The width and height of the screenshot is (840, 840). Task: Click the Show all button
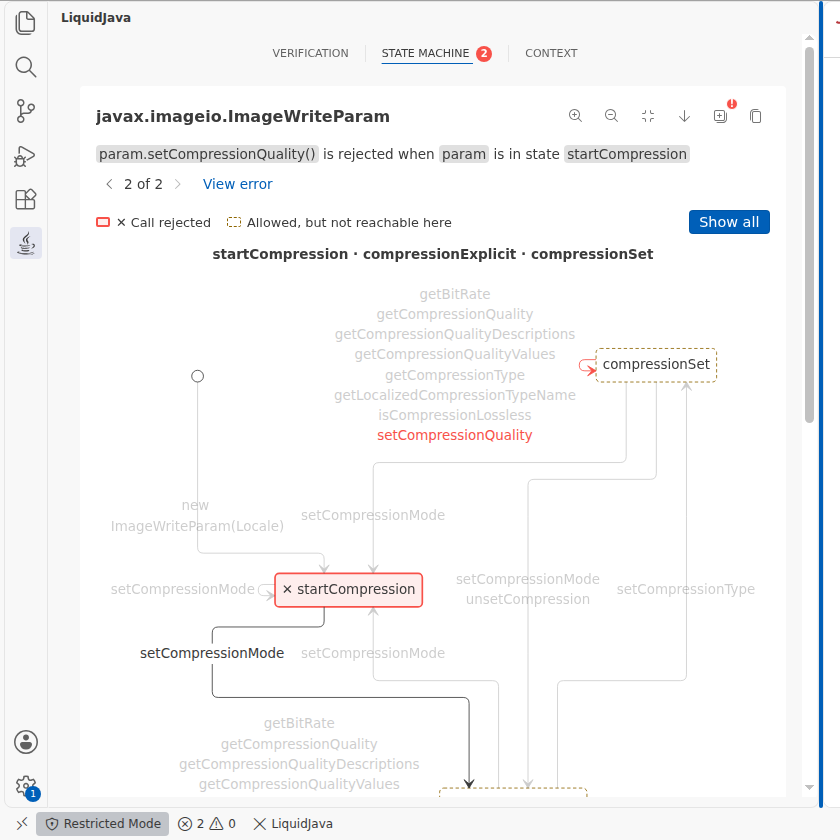(x=729, y=222)
